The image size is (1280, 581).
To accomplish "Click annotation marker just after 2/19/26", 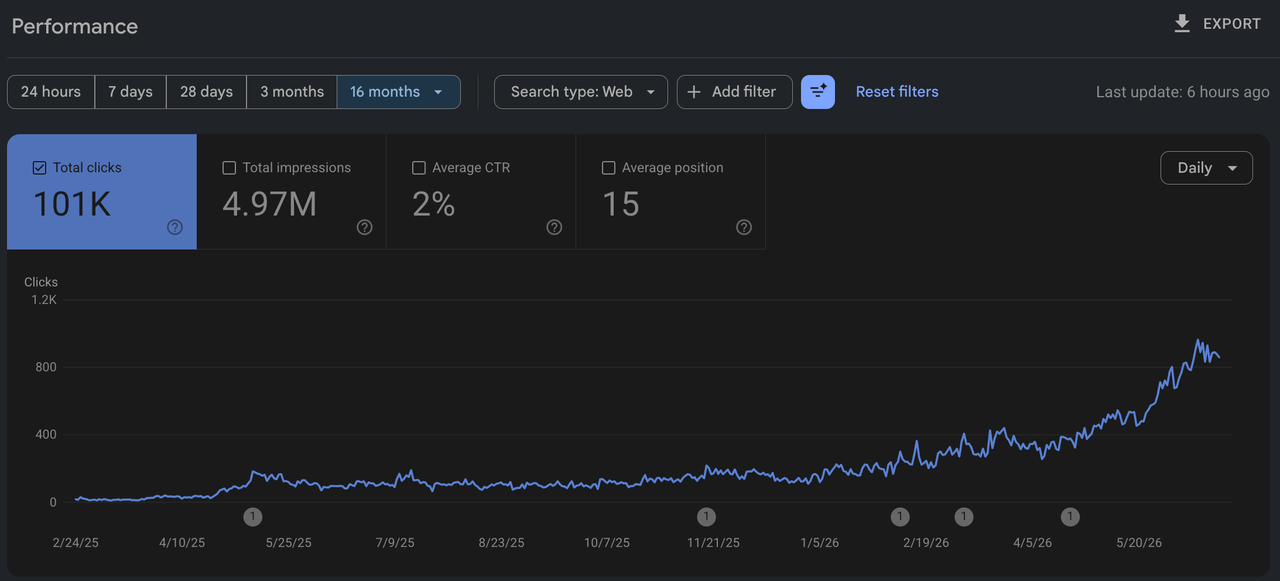I will (x=963, y=517).
